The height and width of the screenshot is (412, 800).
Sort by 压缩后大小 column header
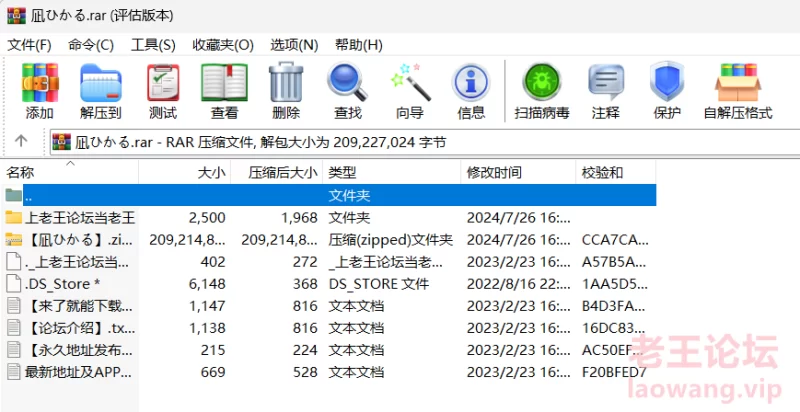(277, 172)
